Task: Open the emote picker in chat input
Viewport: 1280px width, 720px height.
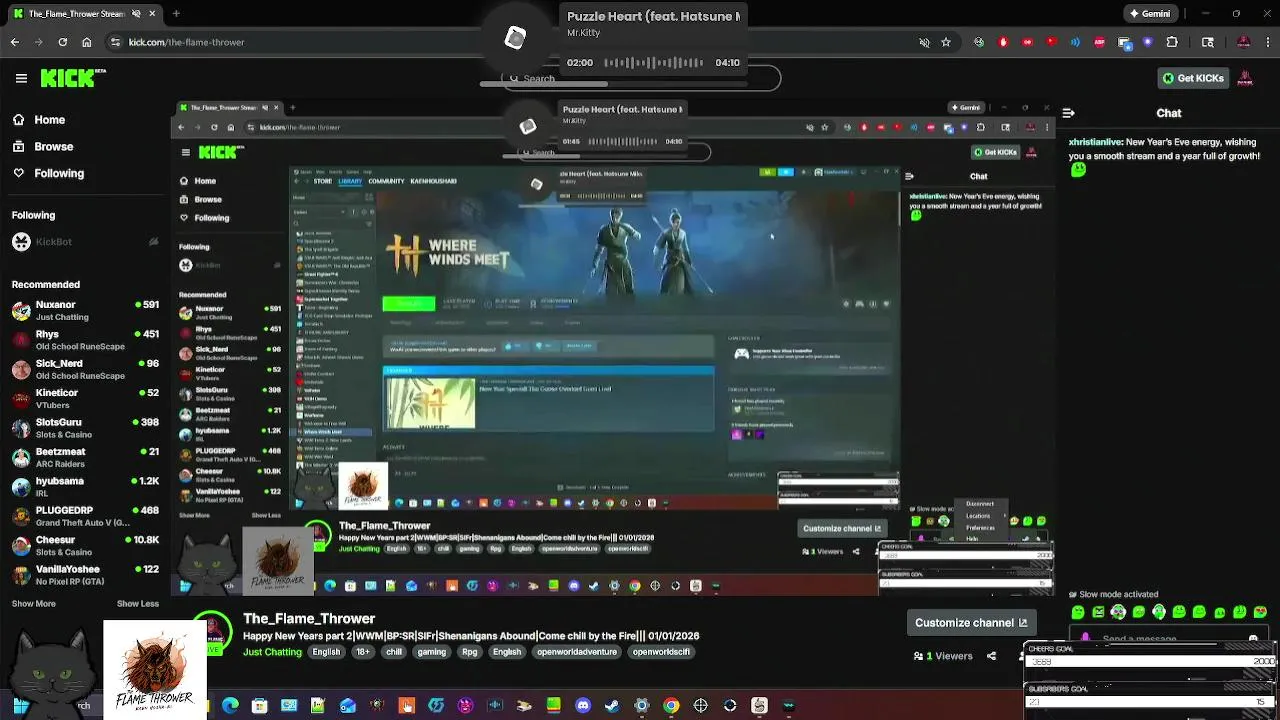Action: point(1253,638)
